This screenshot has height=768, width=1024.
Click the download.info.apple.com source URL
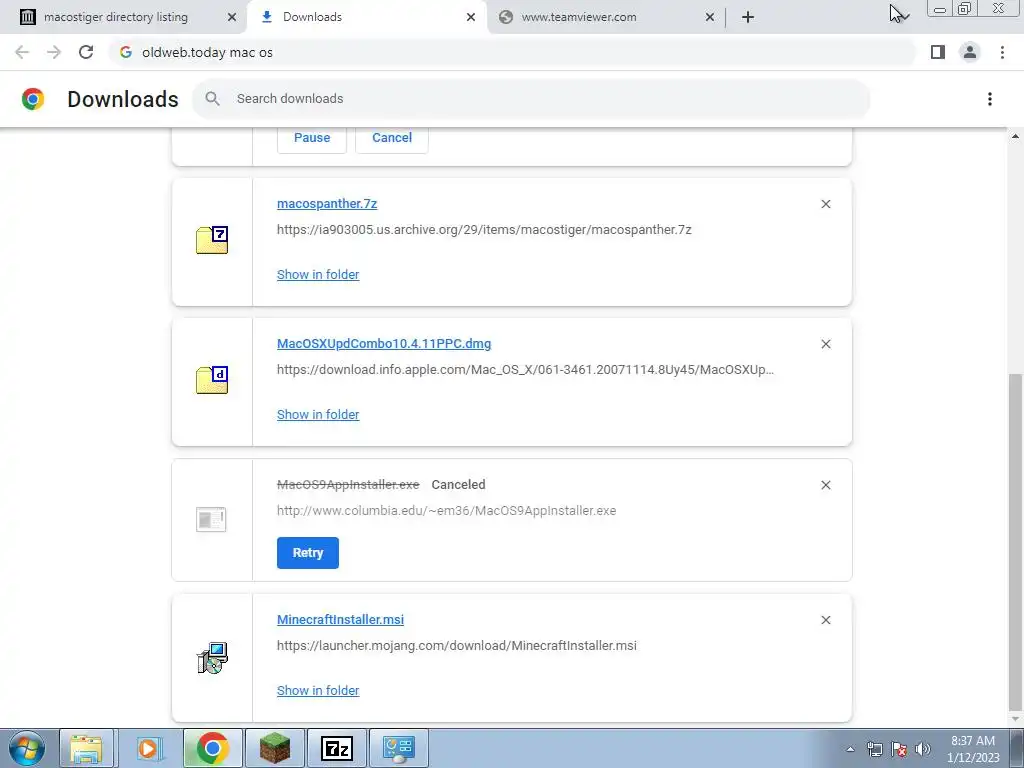click(x=526, y=370)
